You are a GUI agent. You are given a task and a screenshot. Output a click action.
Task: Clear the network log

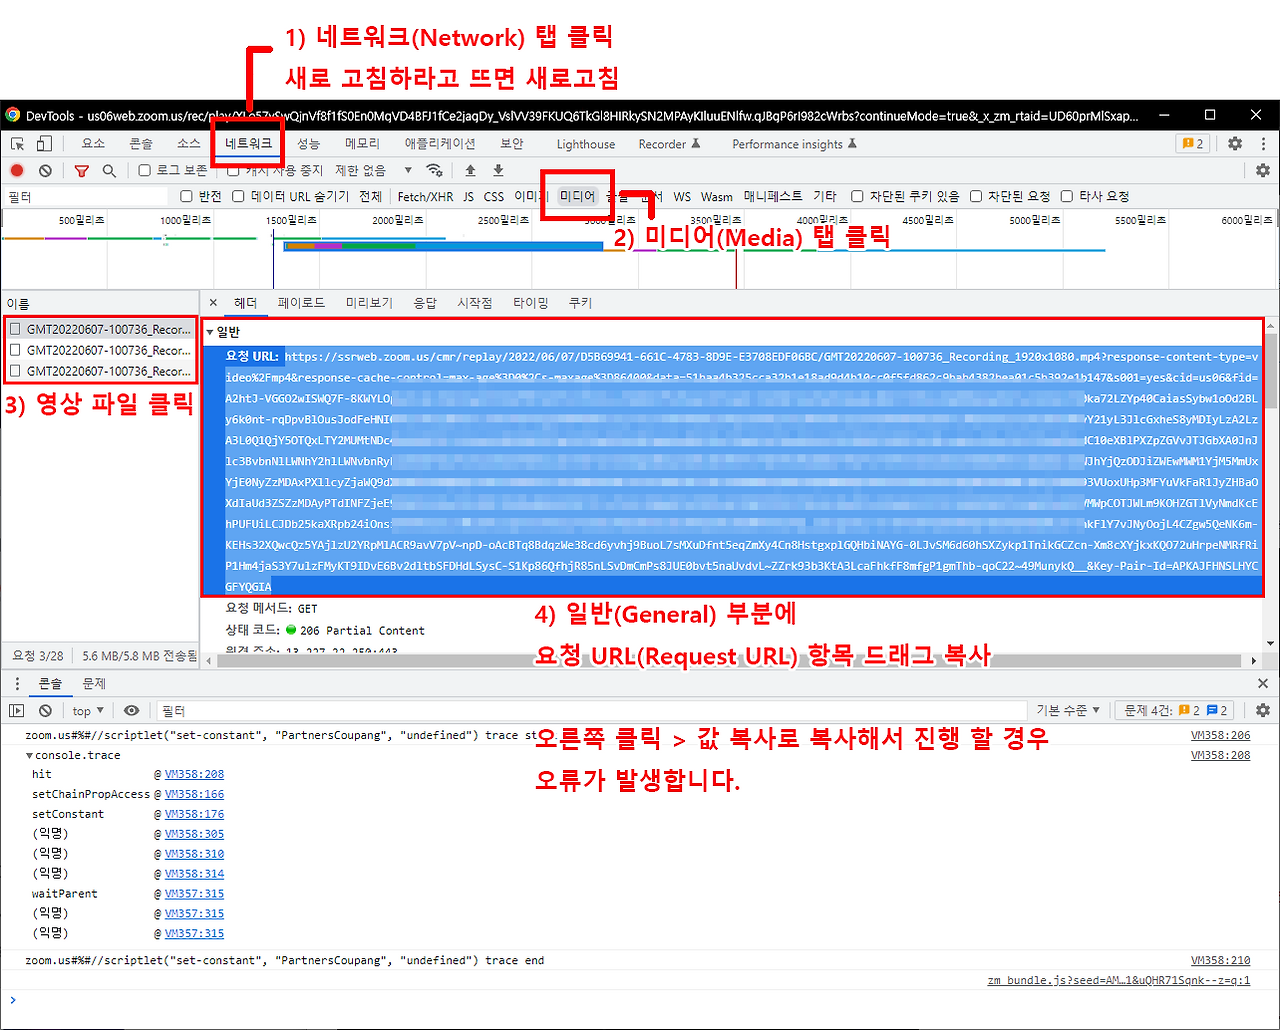pyautogui.click(x=45, y=171)
